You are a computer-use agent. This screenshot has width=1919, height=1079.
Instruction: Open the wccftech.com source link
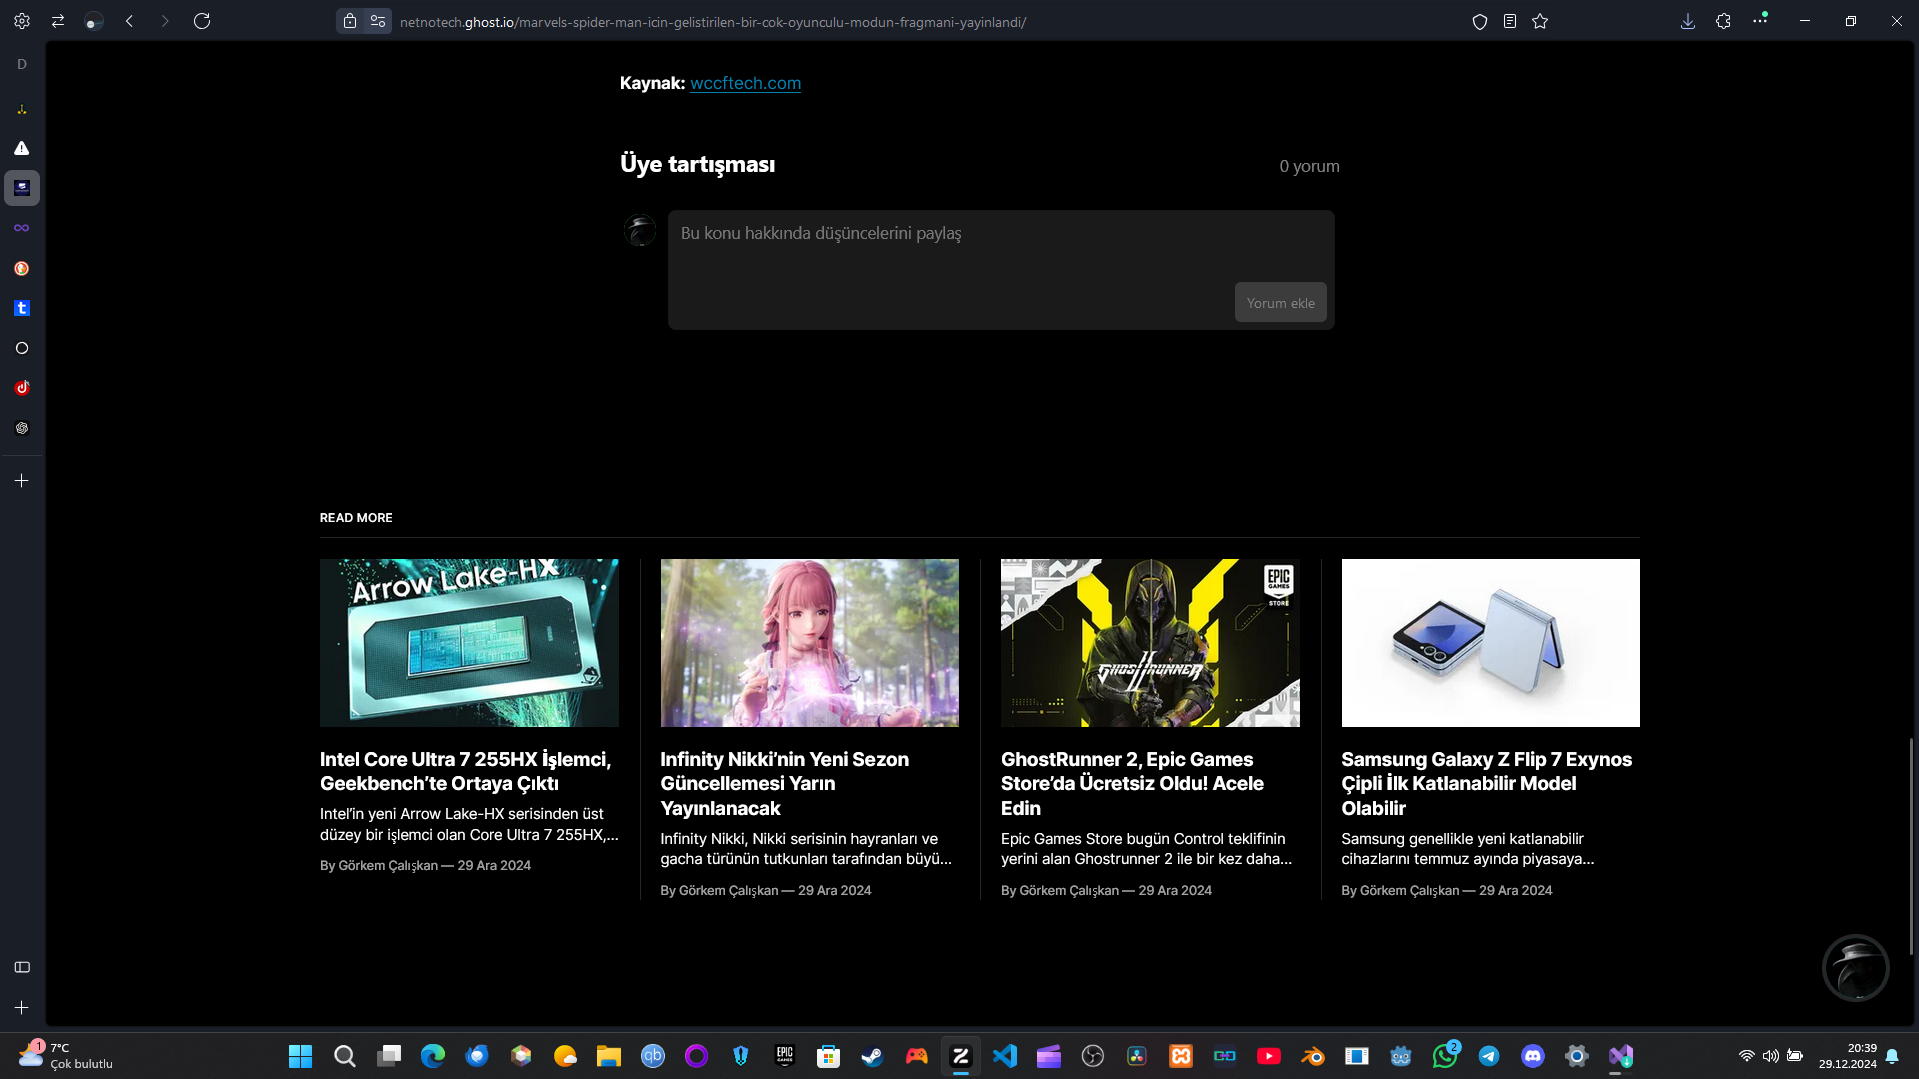(x=745, y=83)
